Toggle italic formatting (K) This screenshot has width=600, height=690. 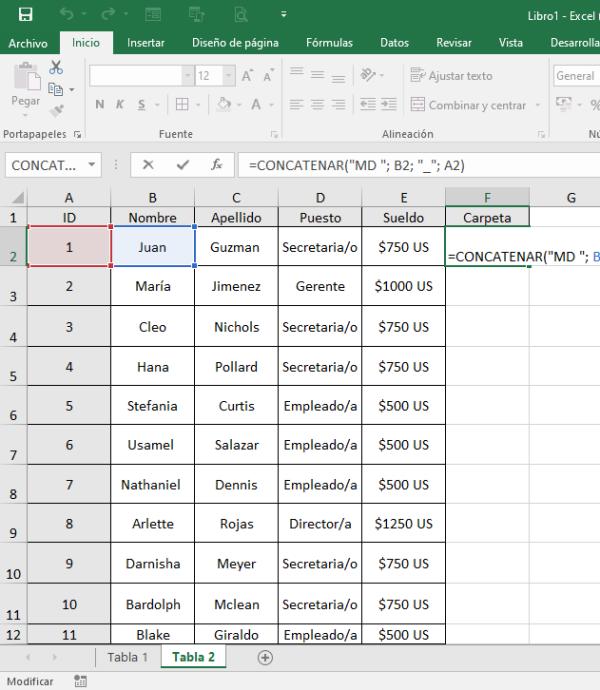(x=120, y=105)
